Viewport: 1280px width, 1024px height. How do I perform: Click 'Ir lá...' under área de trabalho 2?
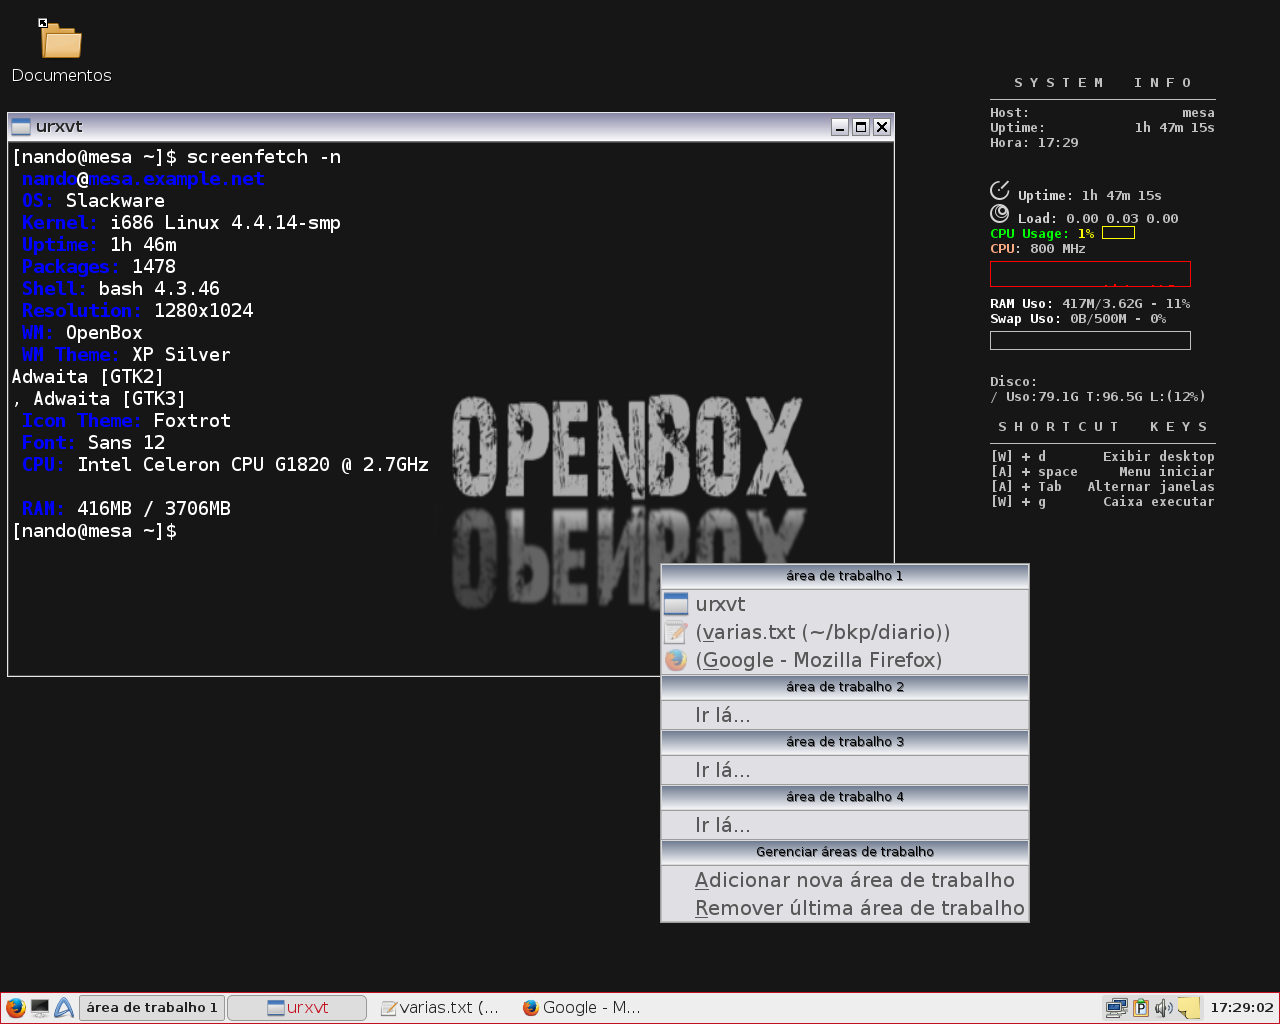tap(845, 715)
